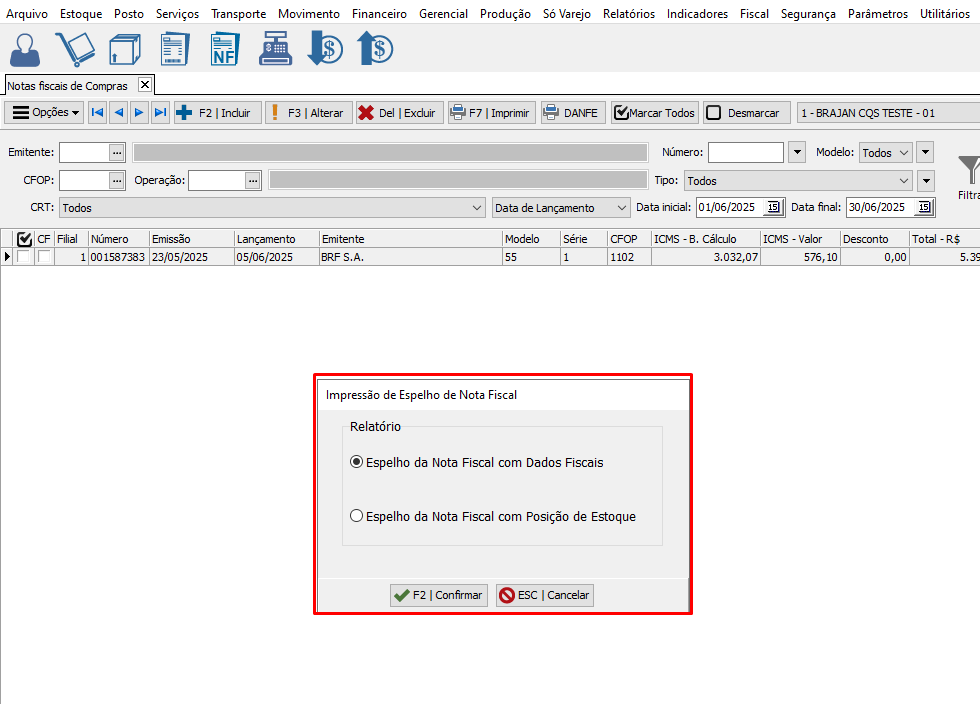Open the NF invoice icon

tap(225, 49)
